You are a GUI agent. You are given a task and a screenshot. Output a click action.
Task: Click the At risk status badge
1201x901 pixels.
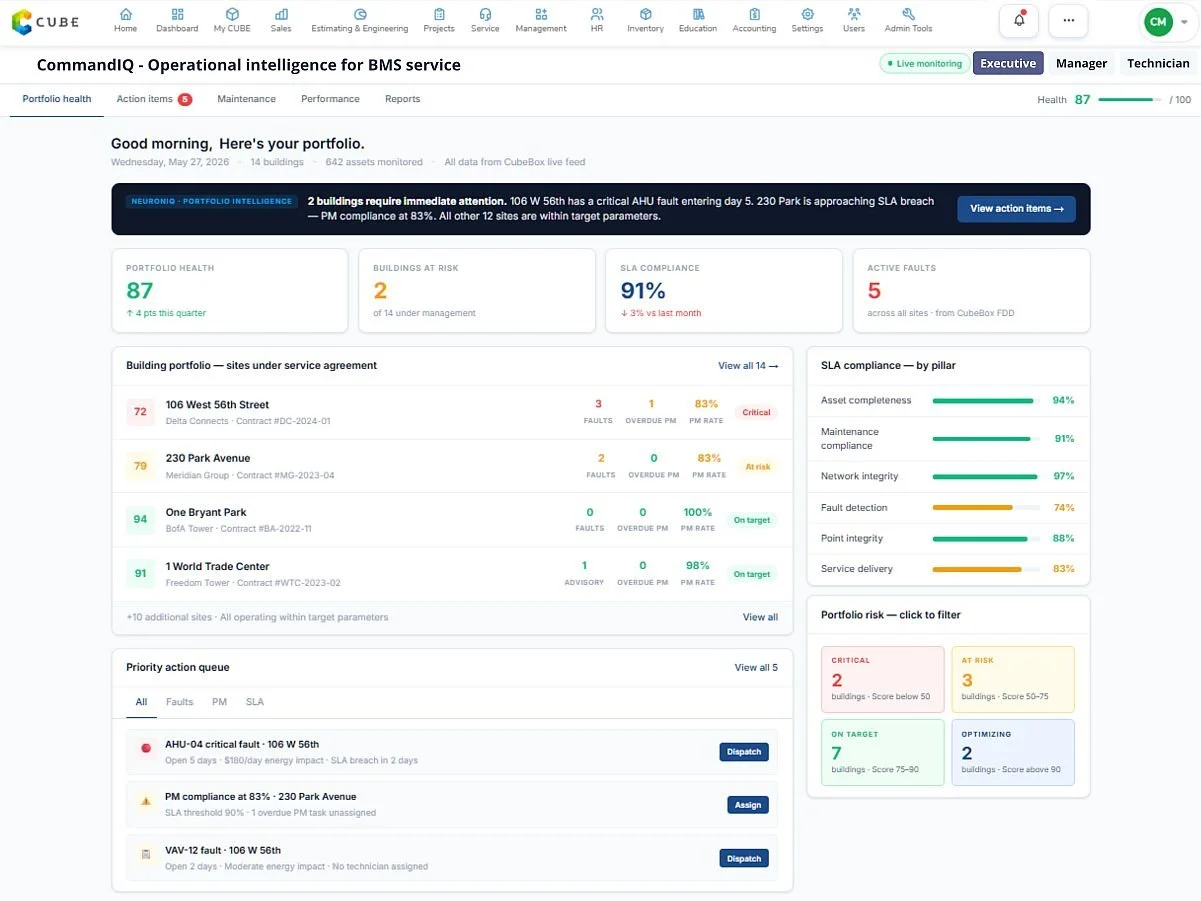(x=757, y=466)
